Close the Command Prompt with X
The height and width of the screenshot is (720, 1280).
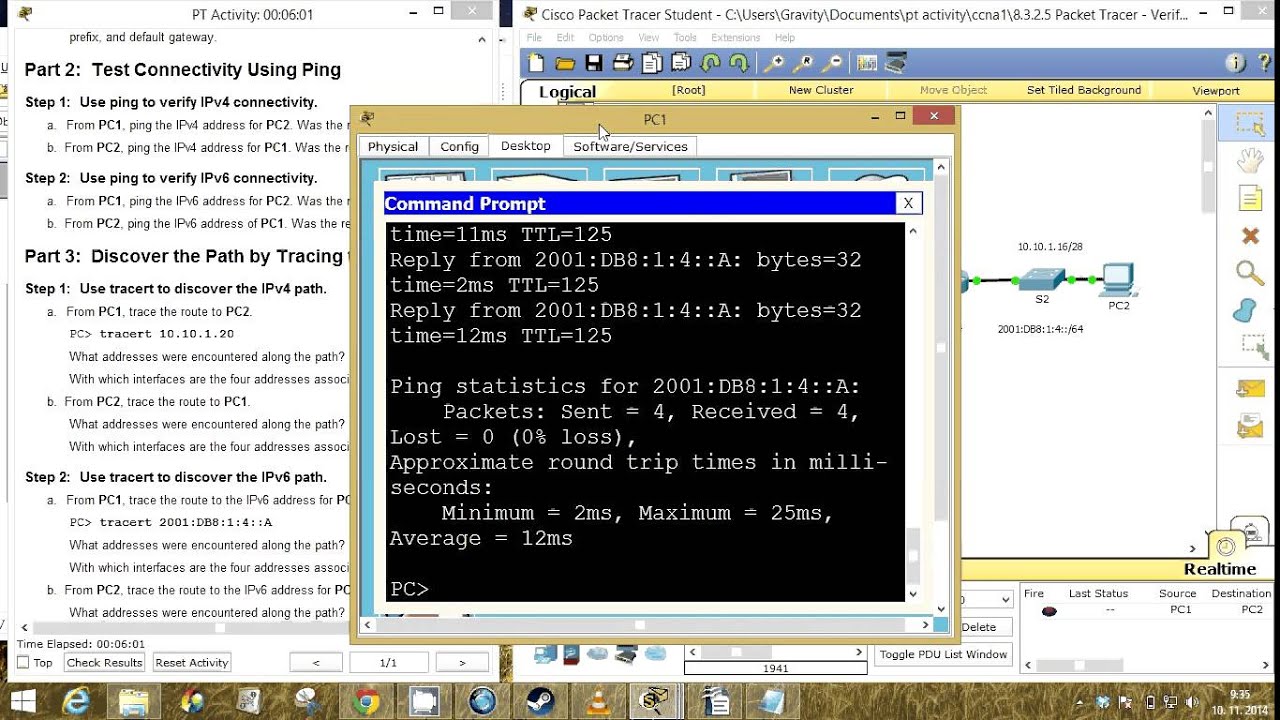click(908, 203)
